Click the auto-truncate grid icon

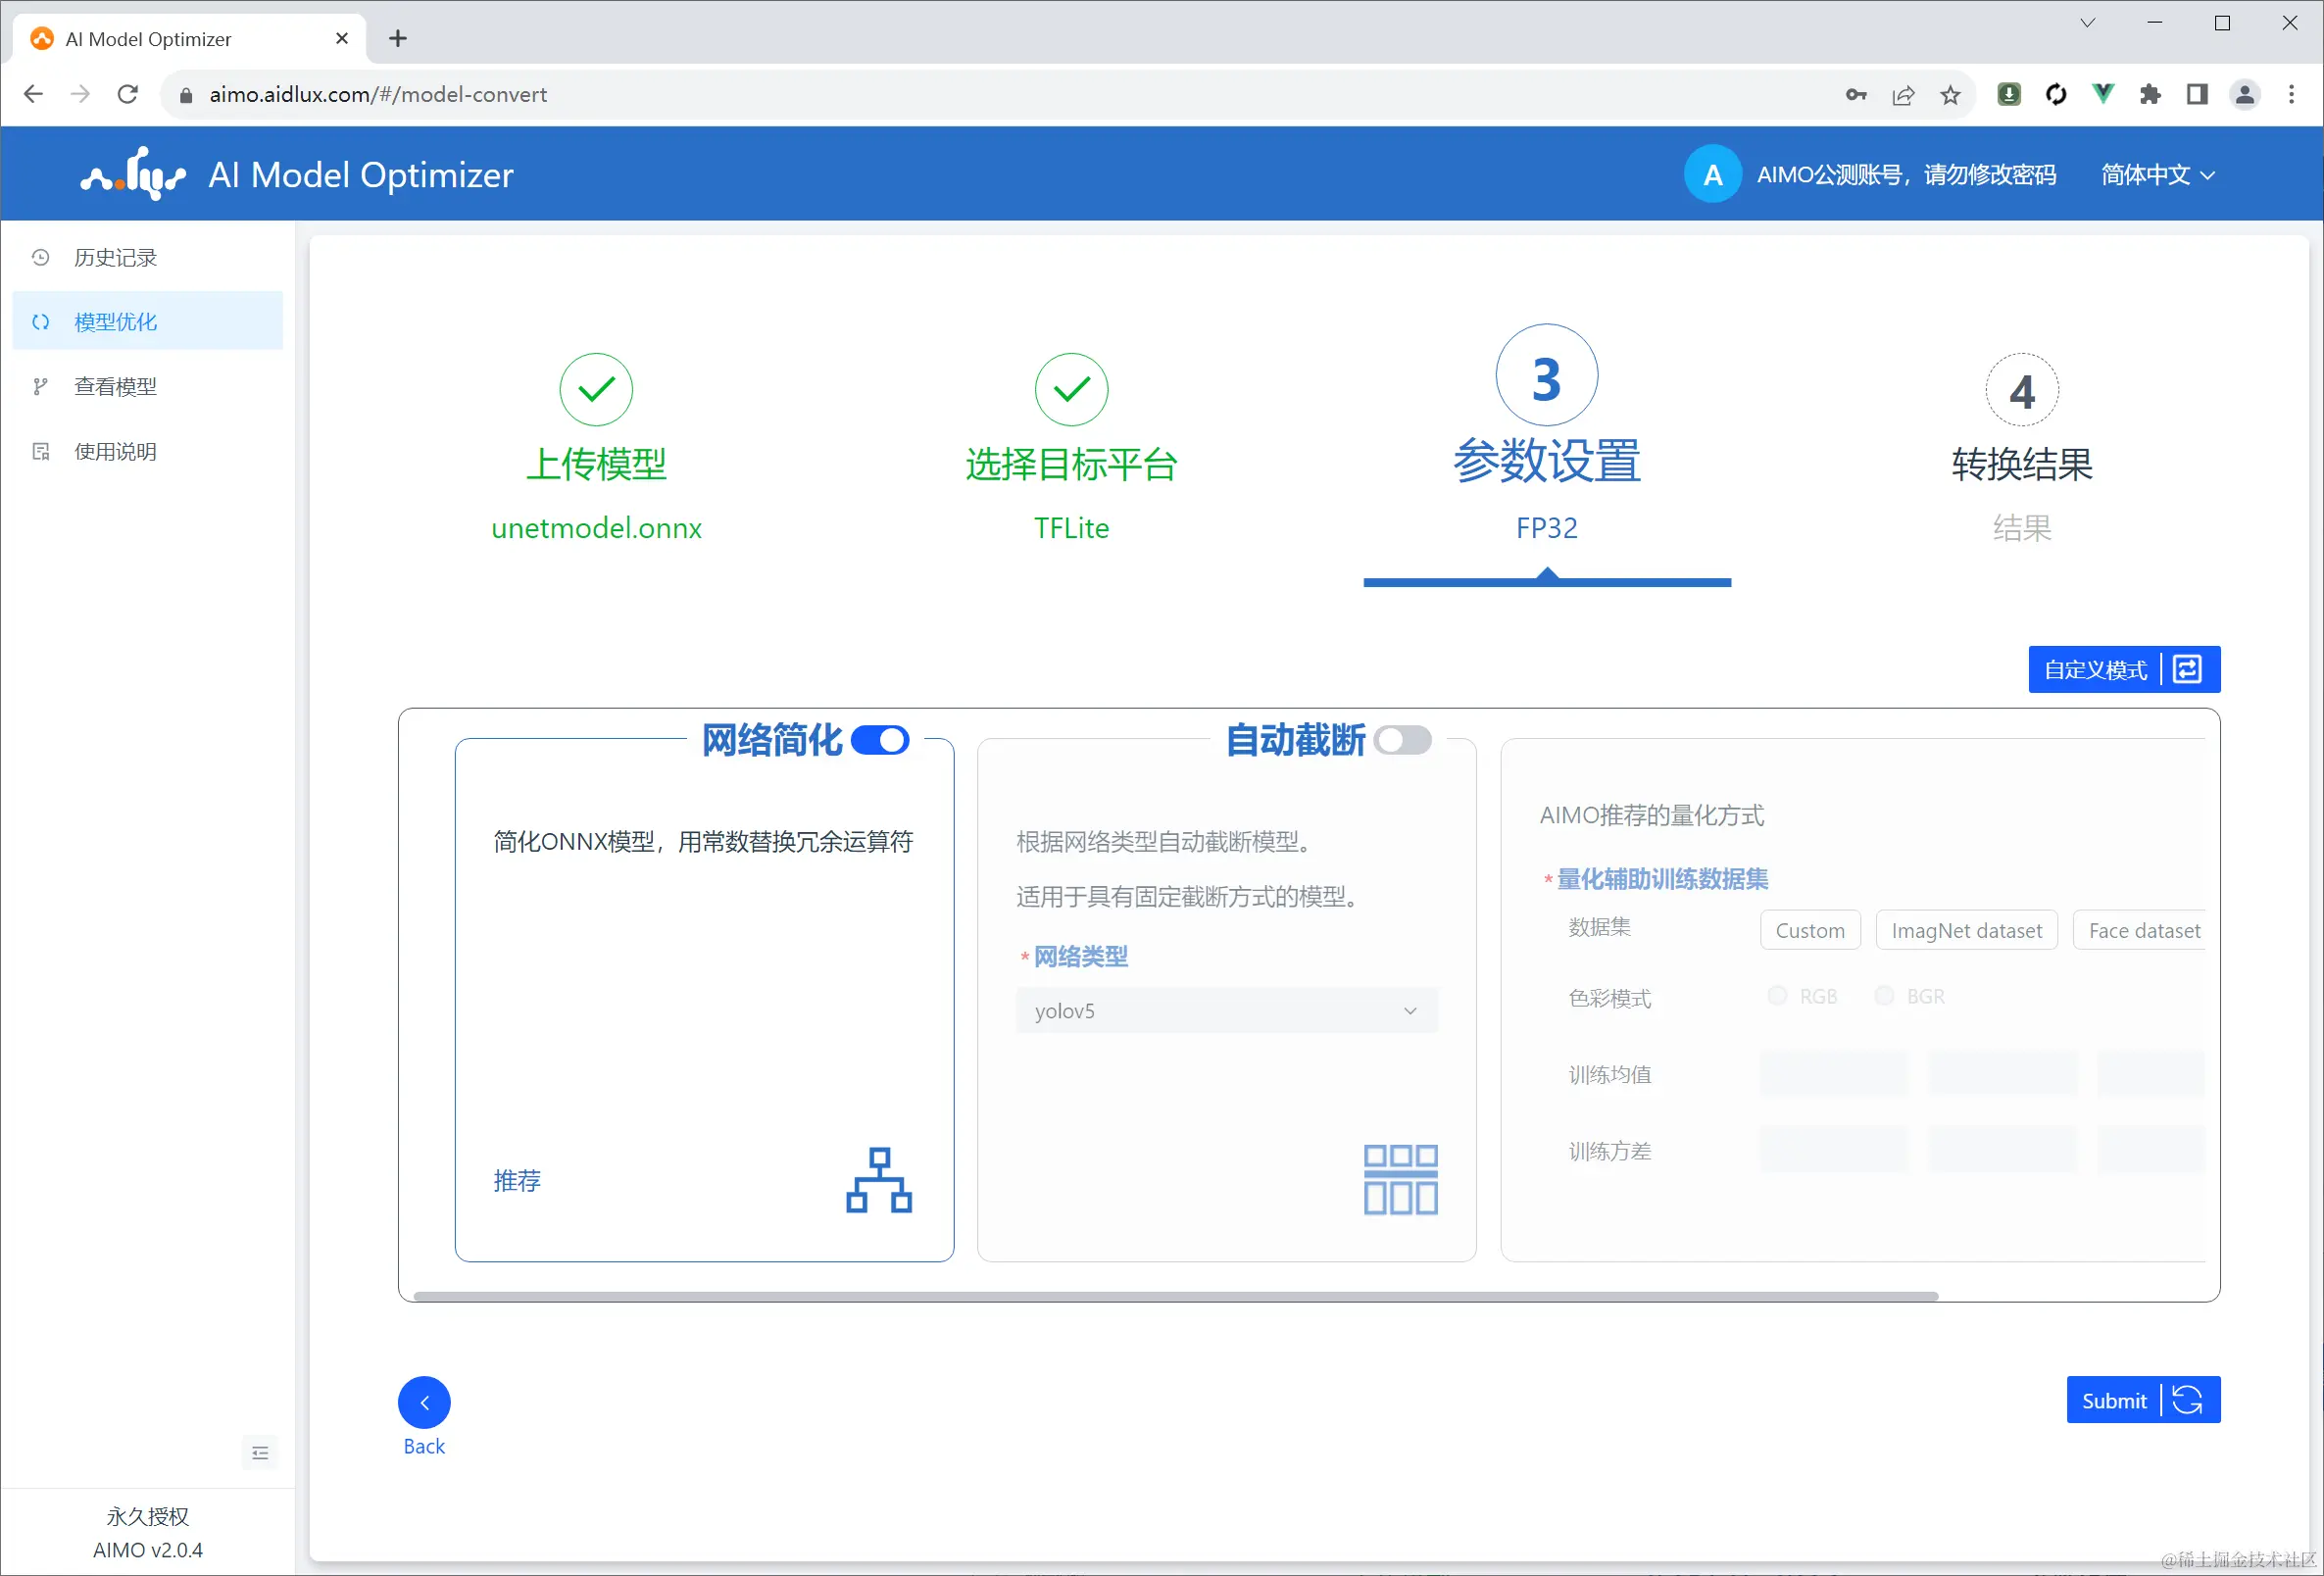pyautogui.click(x=1400, y=1180)
